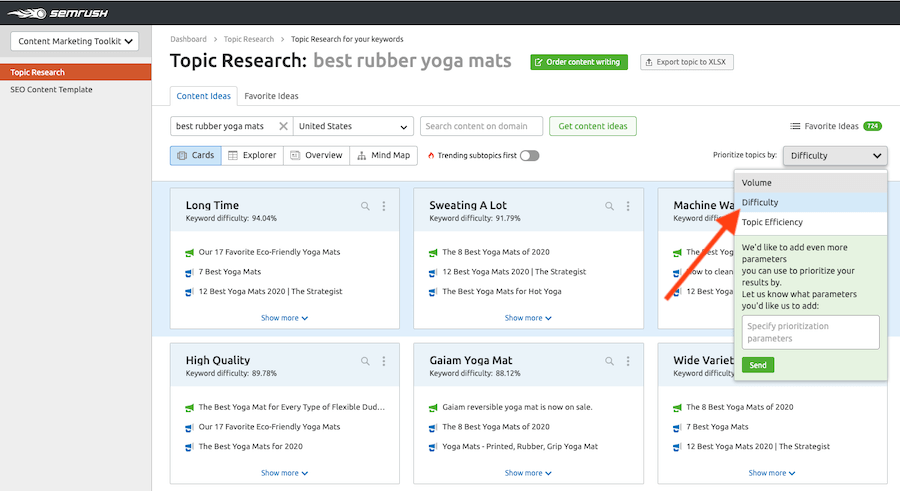Click Get content ideas button
Screen dimensions: 900x491
tap(592, 126)
